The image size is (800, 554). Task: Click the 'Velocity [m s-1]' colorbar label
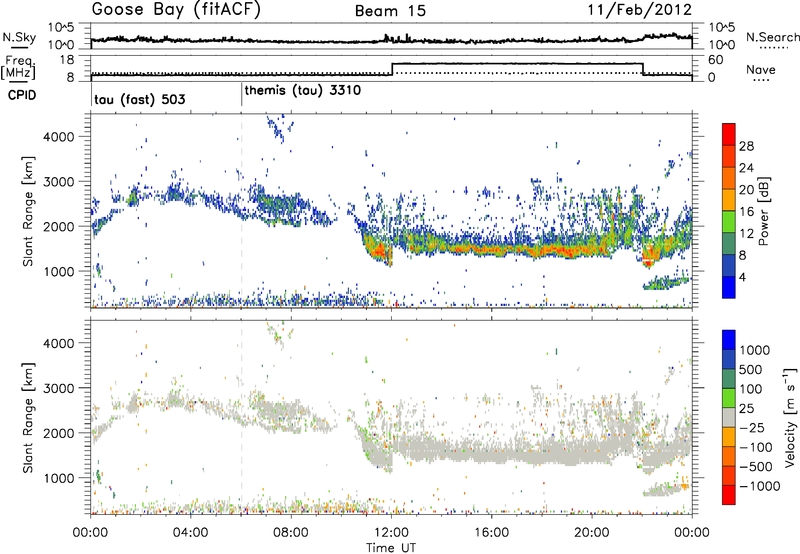click(790, 417)
